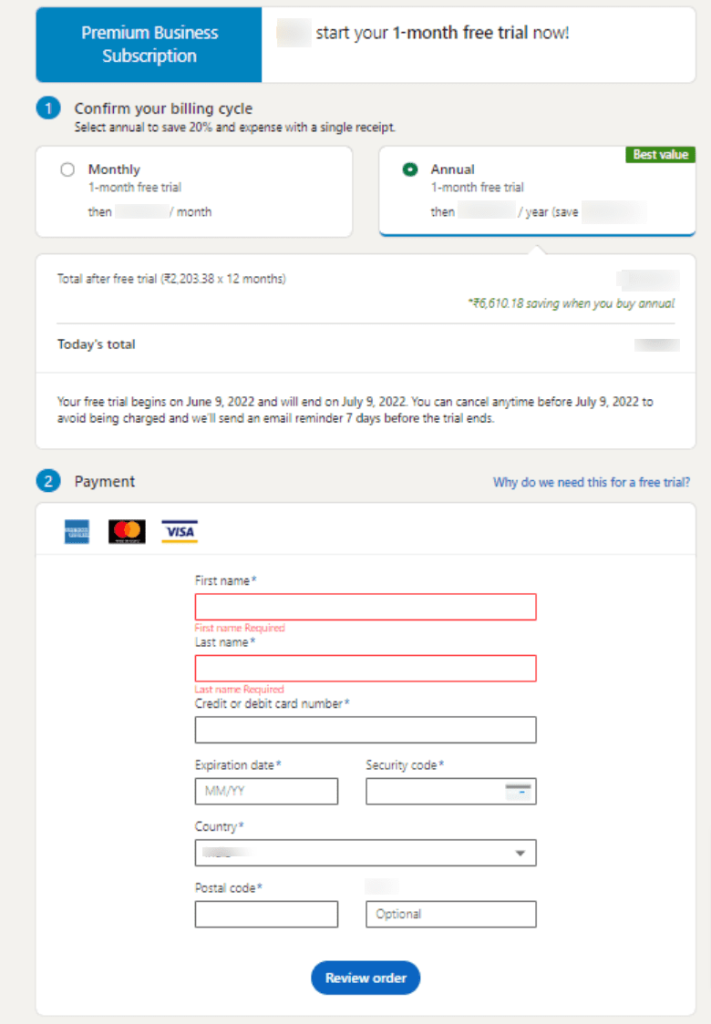Screen dimensions: 711x1024
Task: Click the Best value badge
Action: point(660,155)
